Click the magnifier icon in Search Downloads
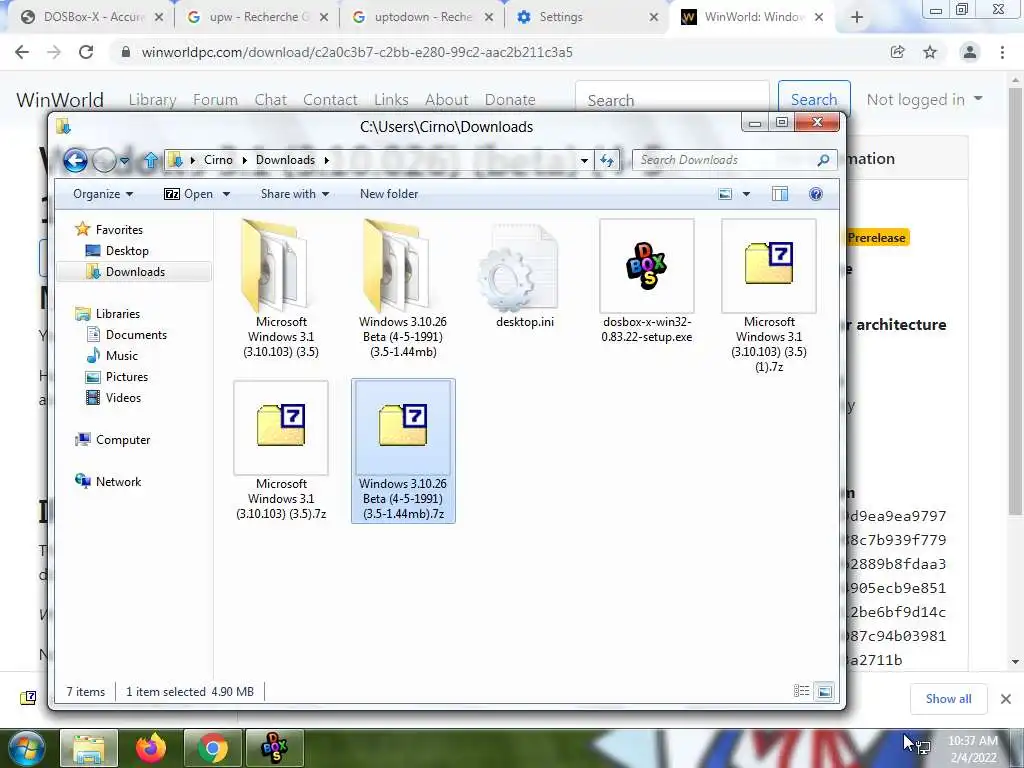 coord(824,160)
